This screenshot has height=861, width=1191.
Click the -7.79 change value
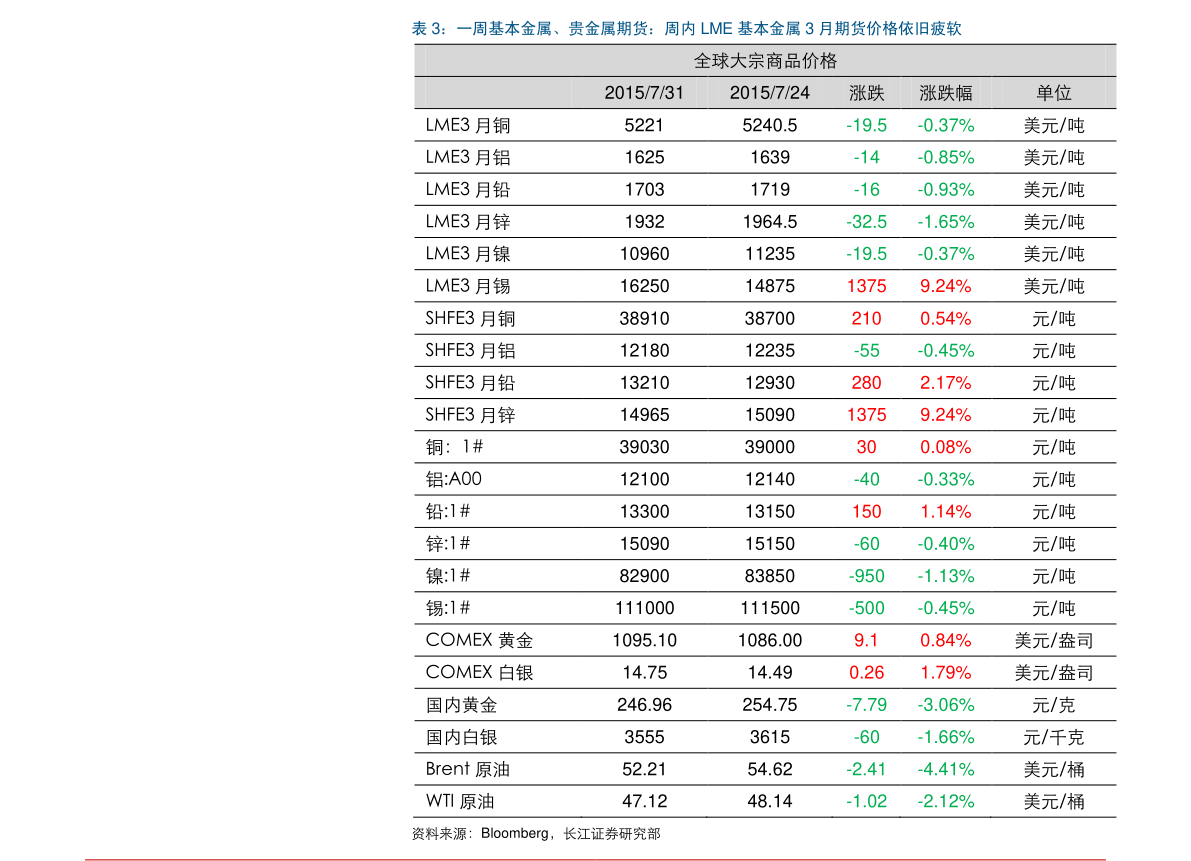[x=866, y=705]
